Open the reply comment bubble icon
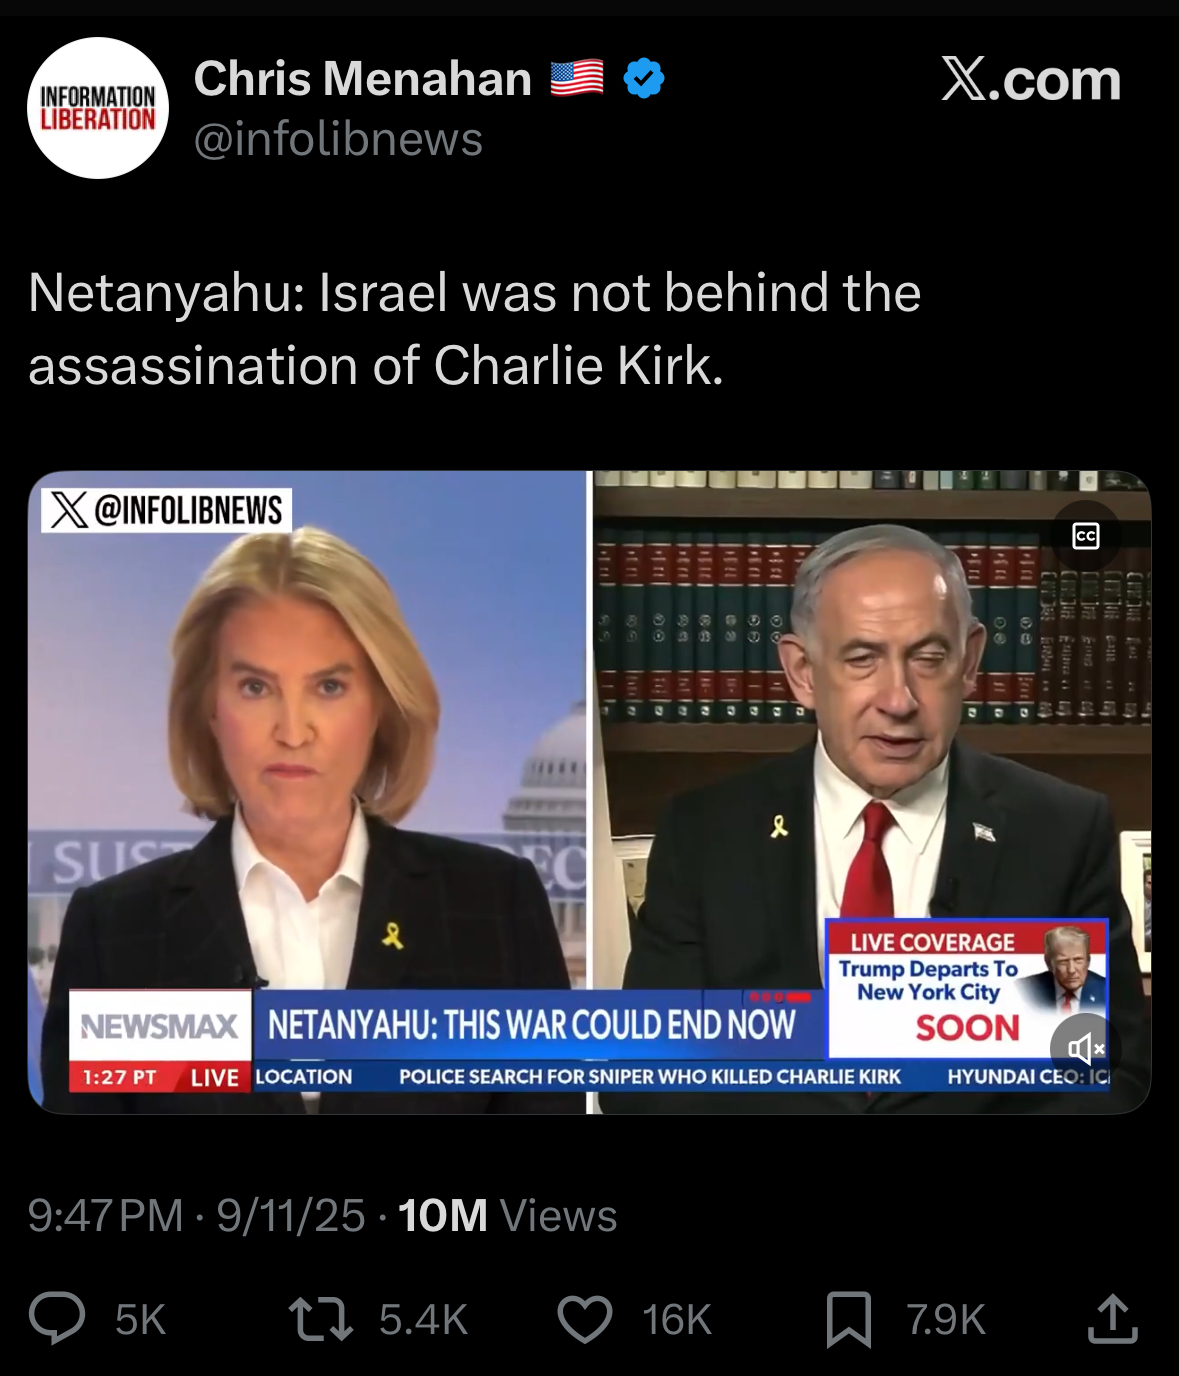Viewport: 1179px width, 1376px height. point(57,1318)
